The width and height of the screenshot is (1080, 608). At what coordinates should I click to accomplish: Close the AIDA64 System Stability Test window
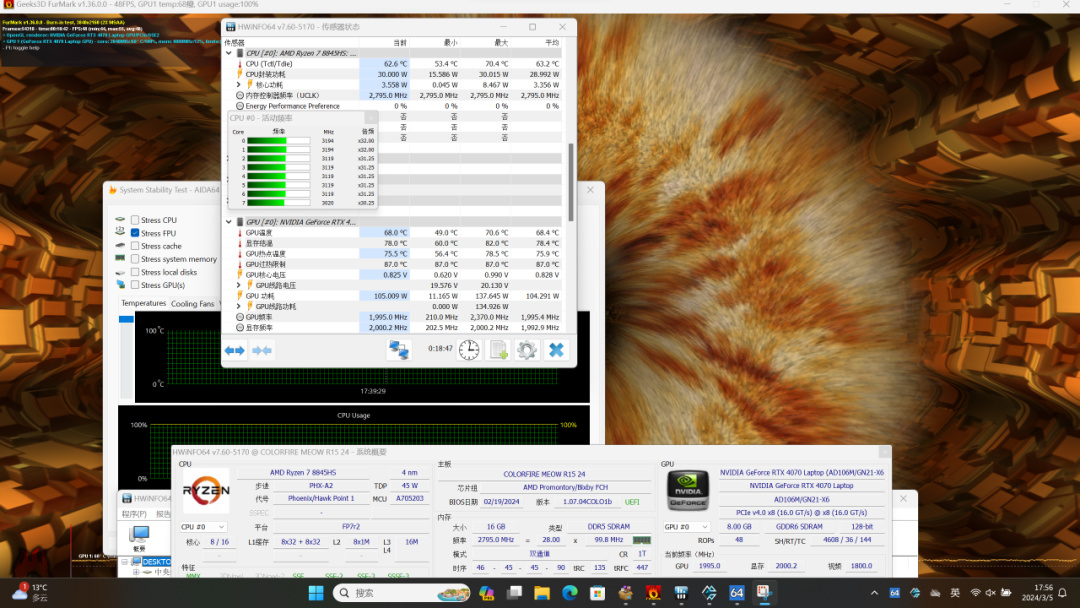[x=590, y=189]
